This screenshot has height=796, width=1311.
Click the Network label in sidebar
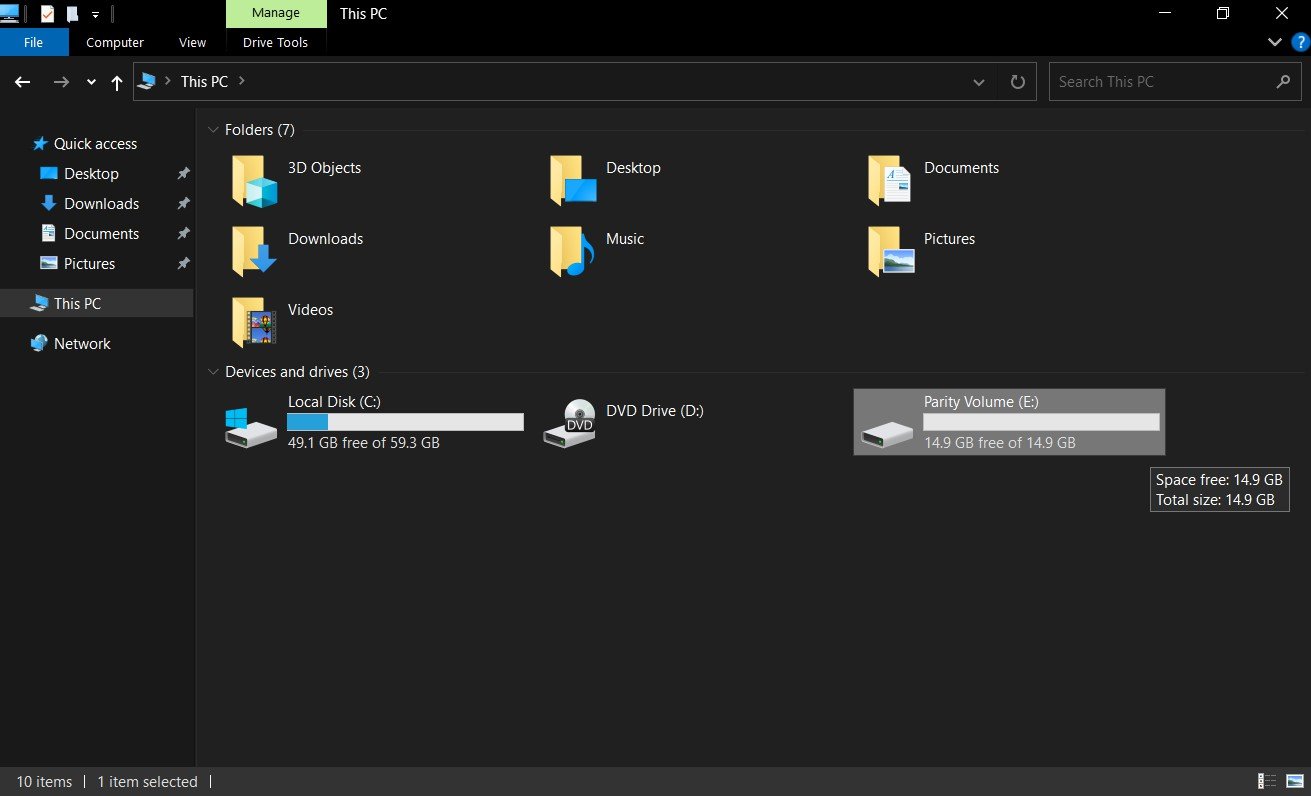tap(82, 344)
